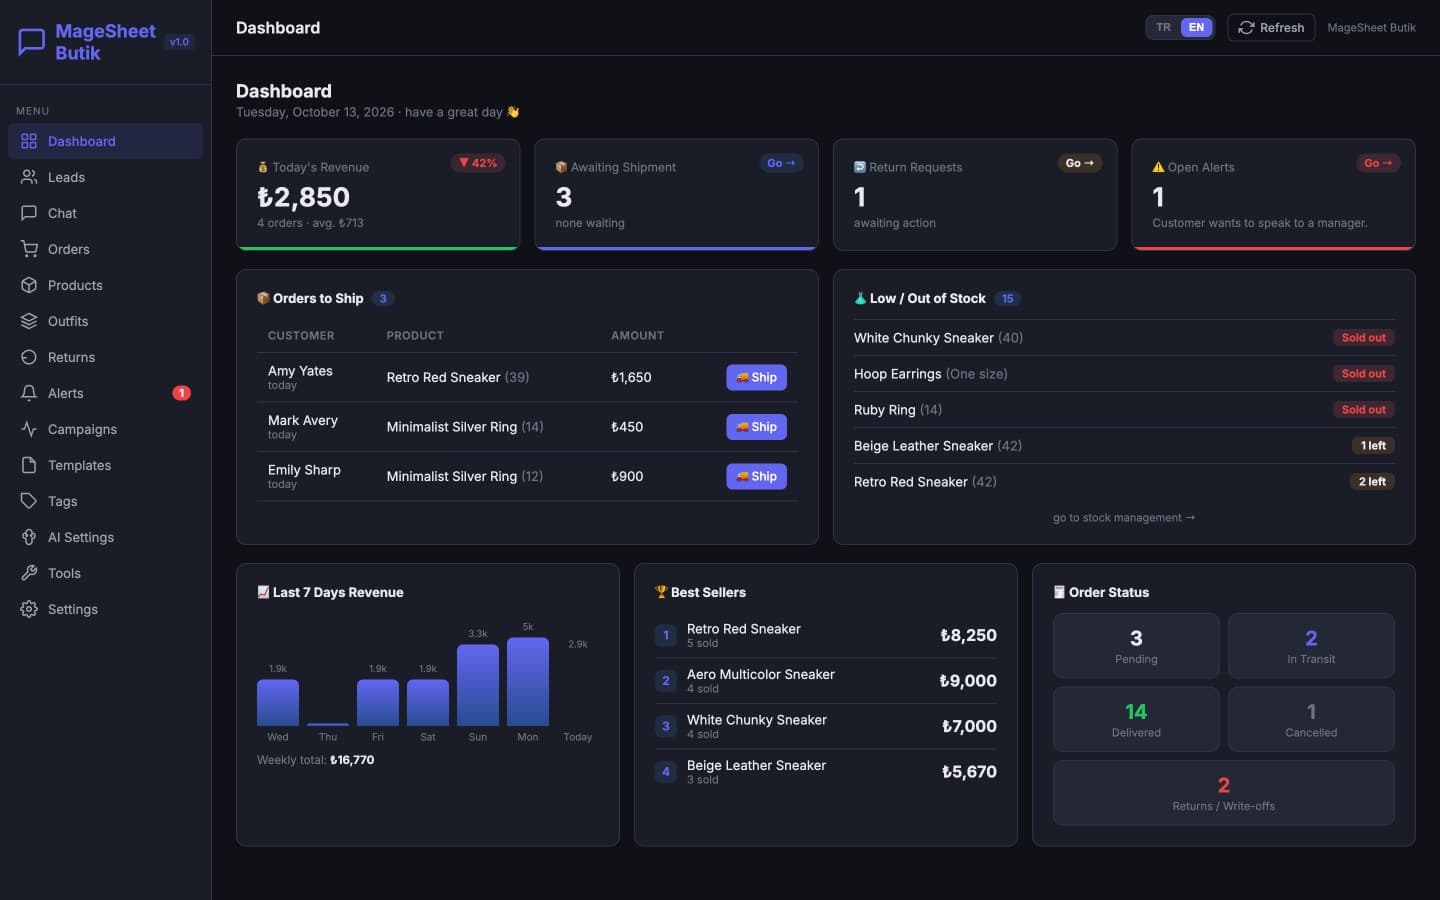The height and width of the screenshot is (900, 1440).
Task: Open the Leads menu item
Action: point(105,177)
